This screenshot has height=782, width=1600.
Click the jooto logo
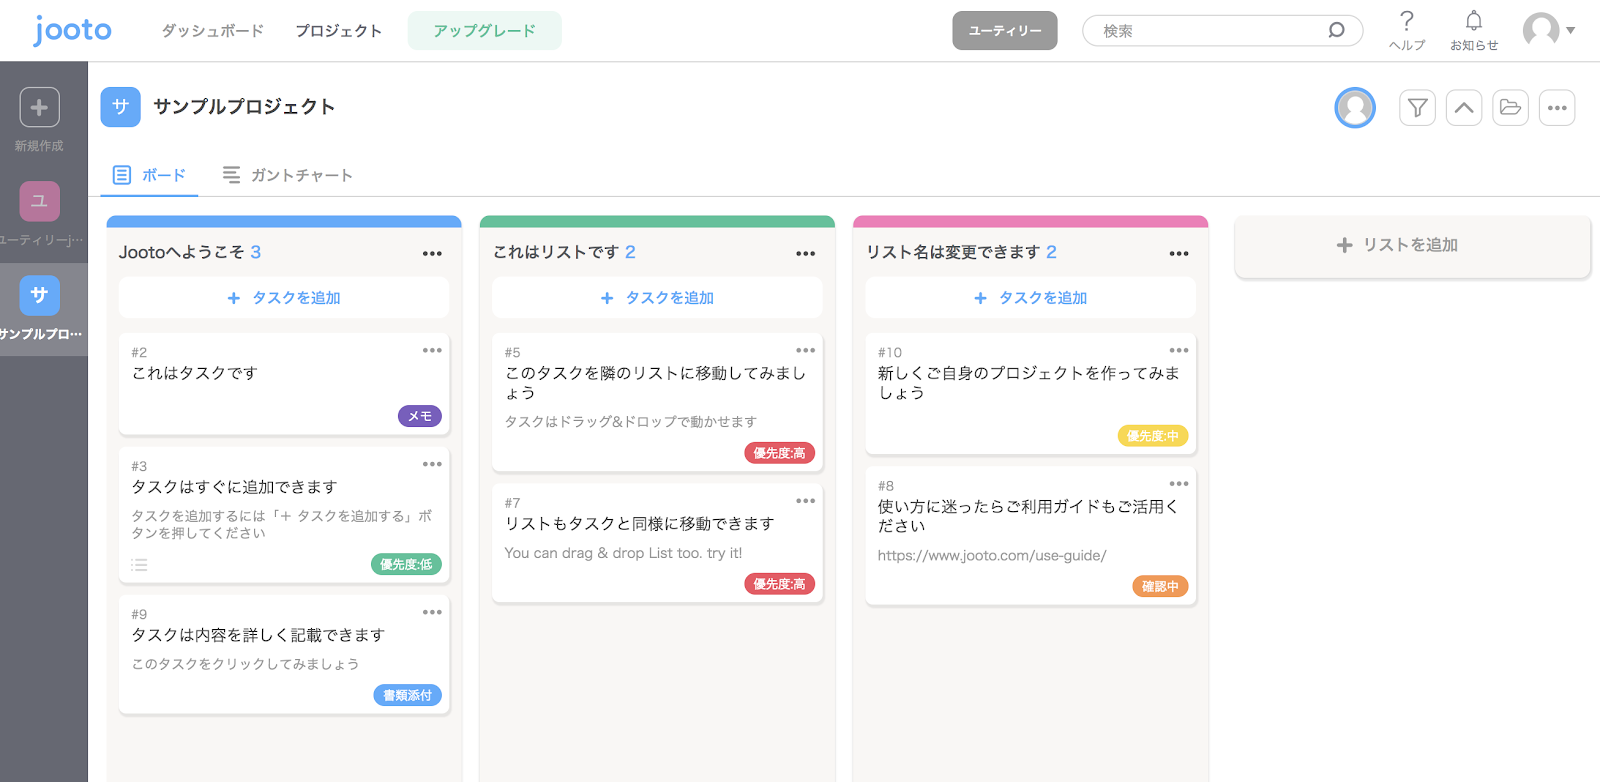[x=72, y=30]
